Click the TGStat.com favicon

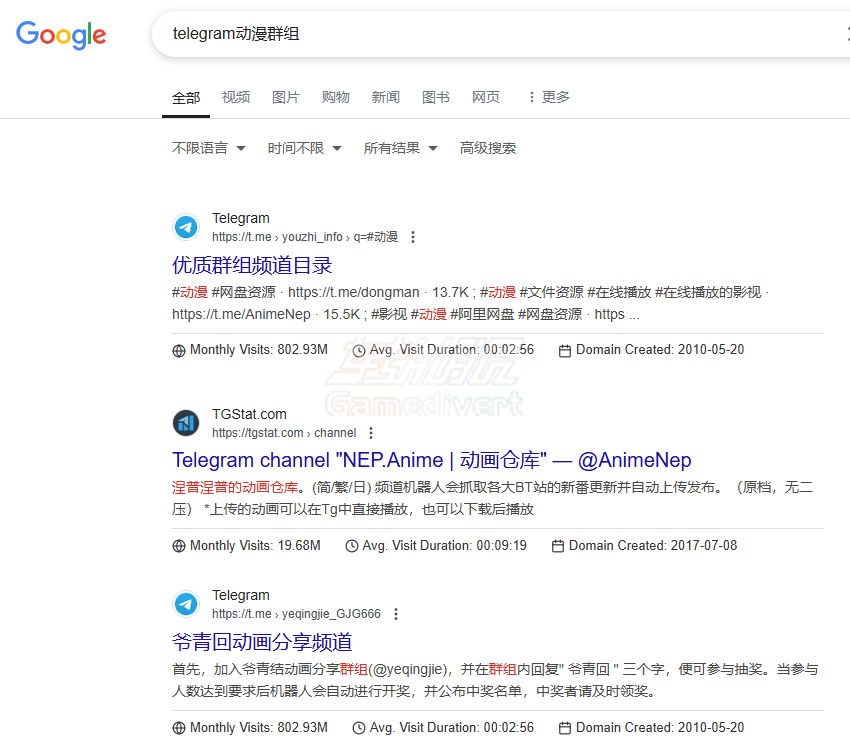[186, 423]
